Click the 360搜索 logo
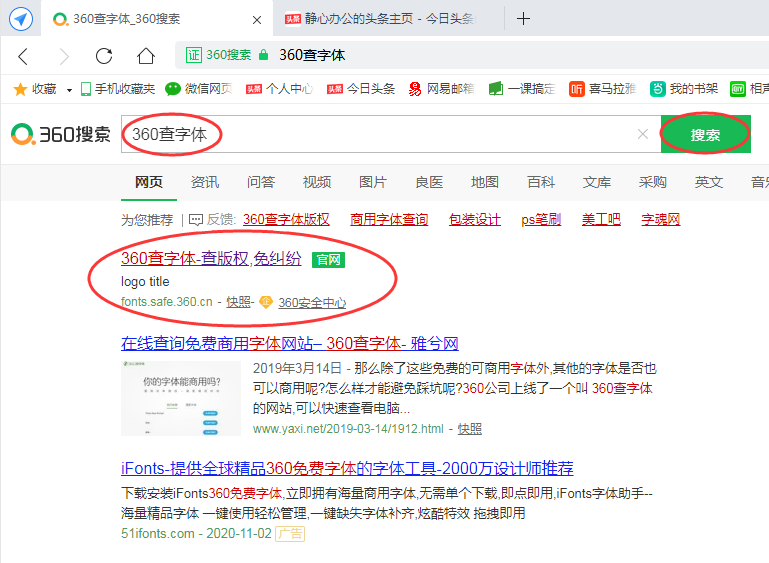Image resolution: width=769 pixels, height=563 pixels. 61,134
